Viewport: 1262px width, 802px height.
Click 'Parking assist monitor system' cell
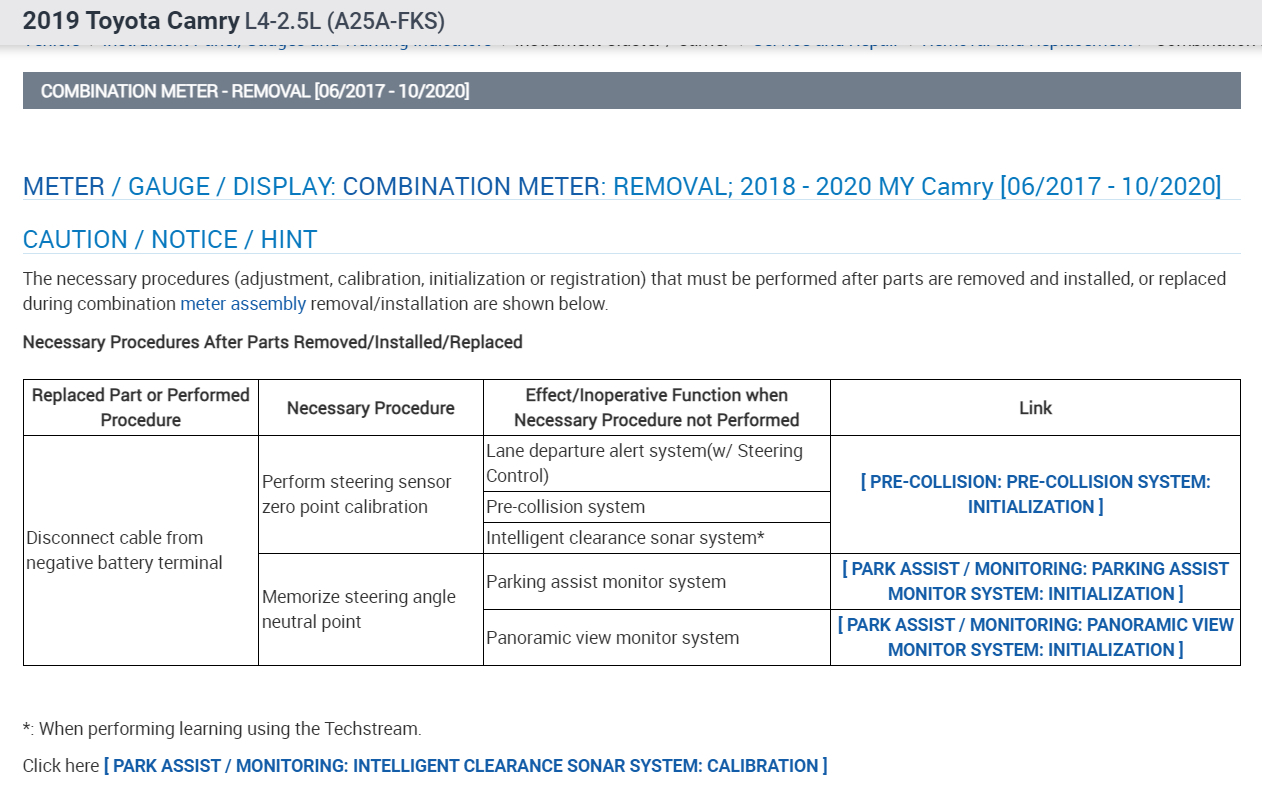[x=657, y=582]
